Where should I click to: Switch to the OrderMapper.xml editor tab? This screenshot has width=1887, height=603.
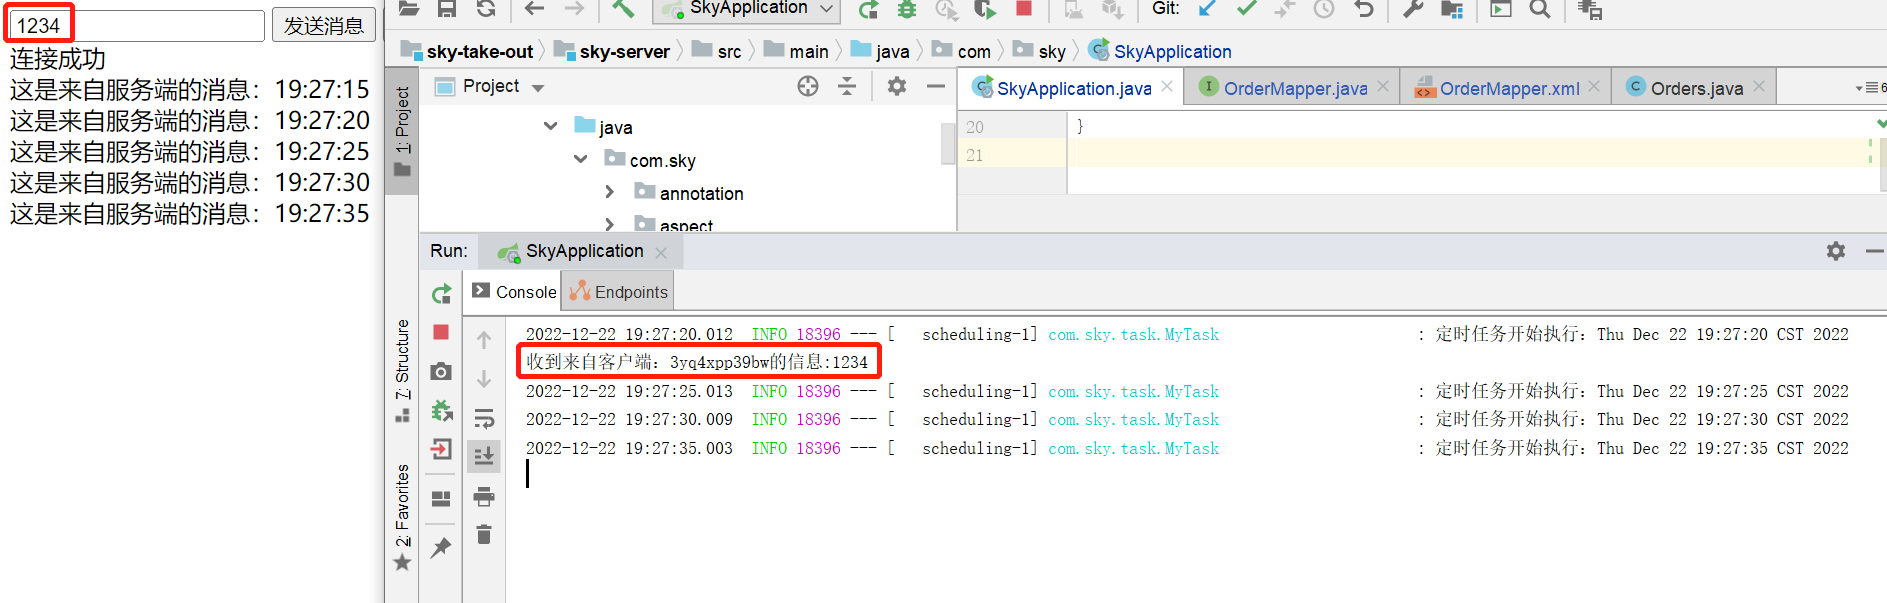pos(1508,88)
